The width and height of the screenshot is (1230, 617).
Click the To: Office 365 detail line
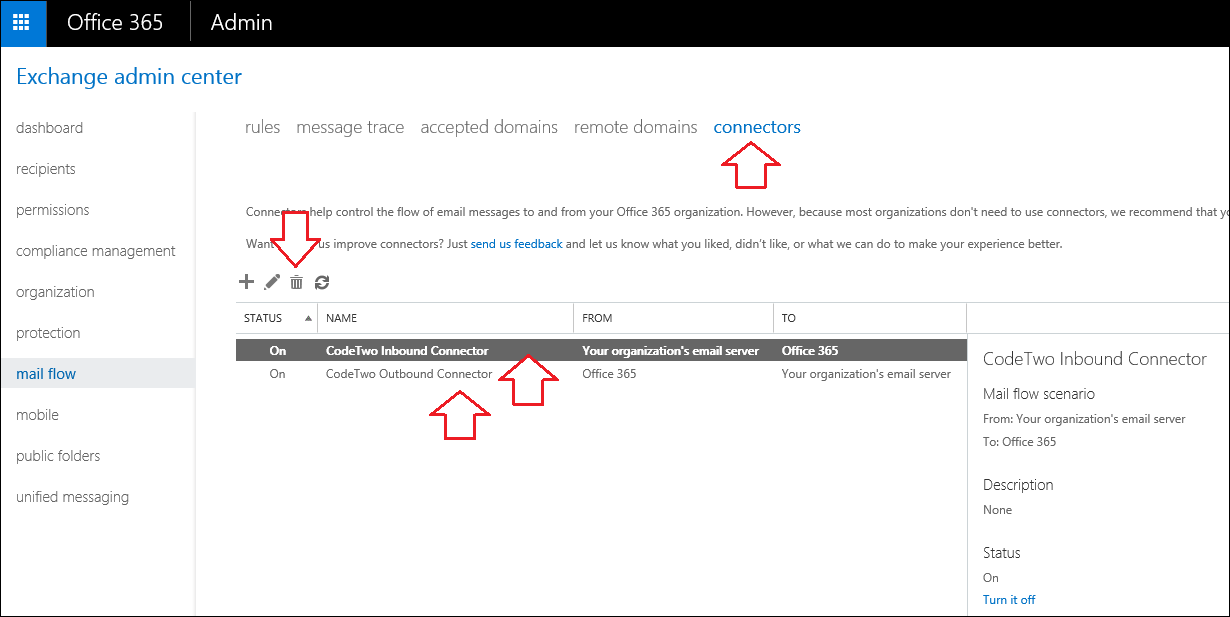[1019, 441]
